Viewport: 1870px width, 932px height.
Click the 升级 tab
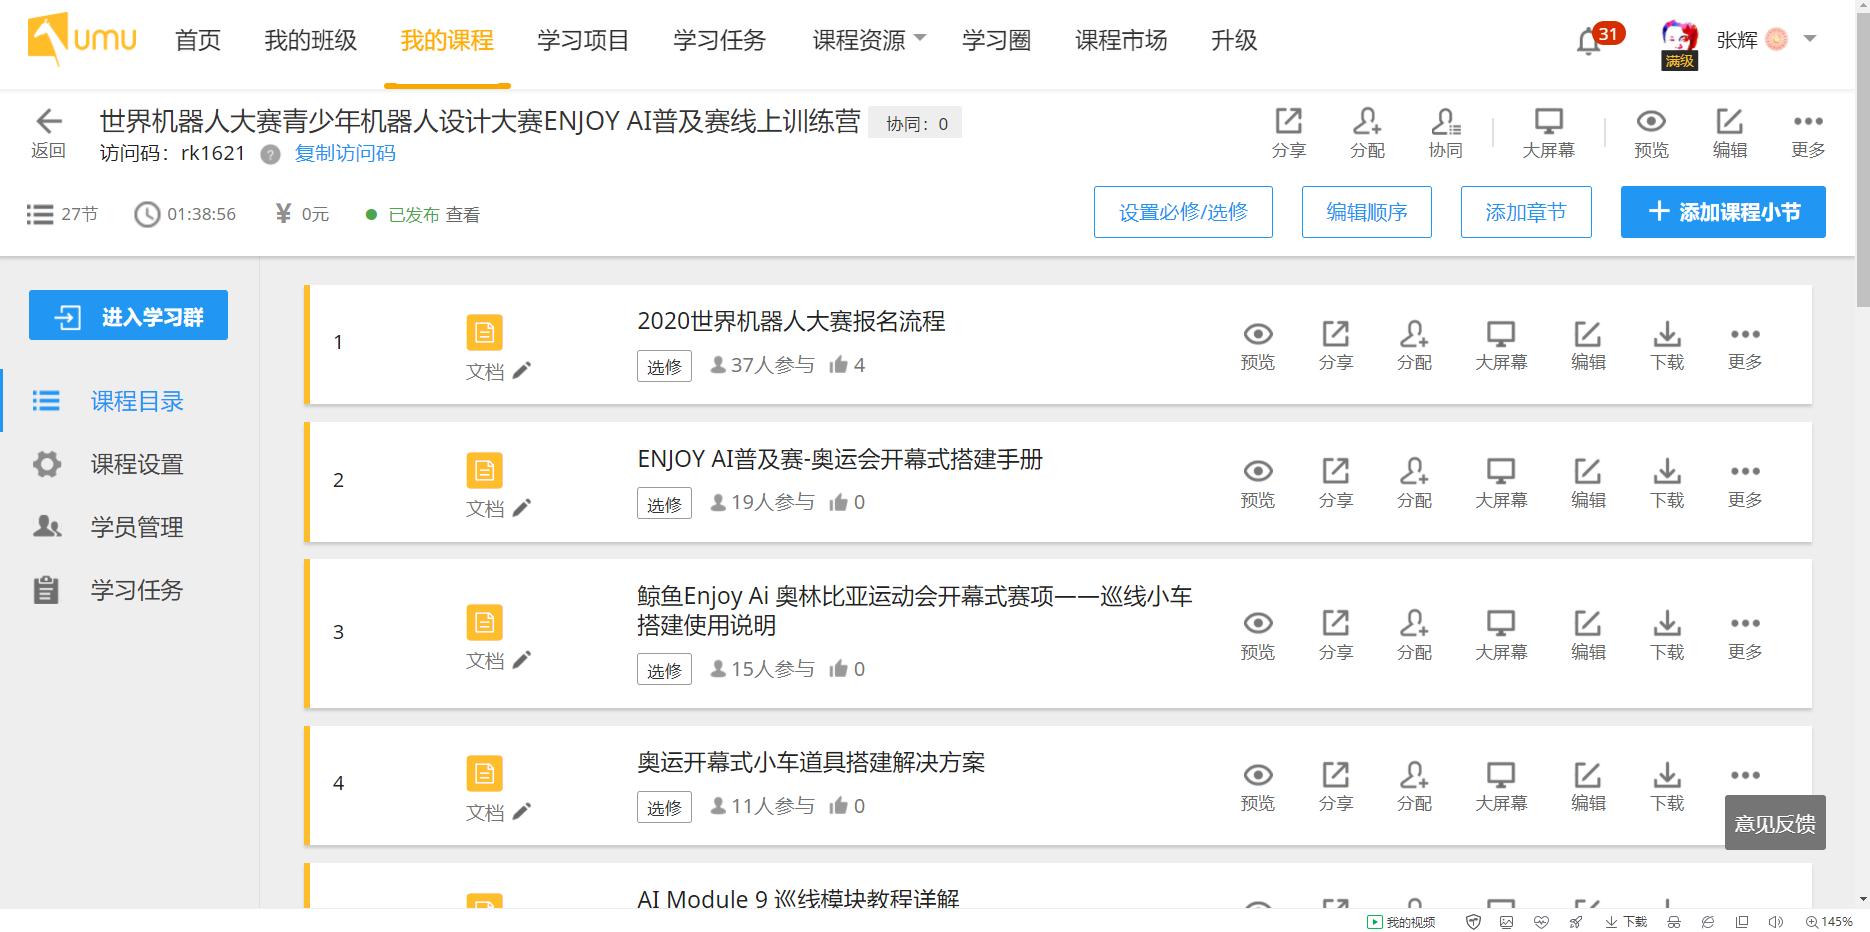coord(1234,40)
